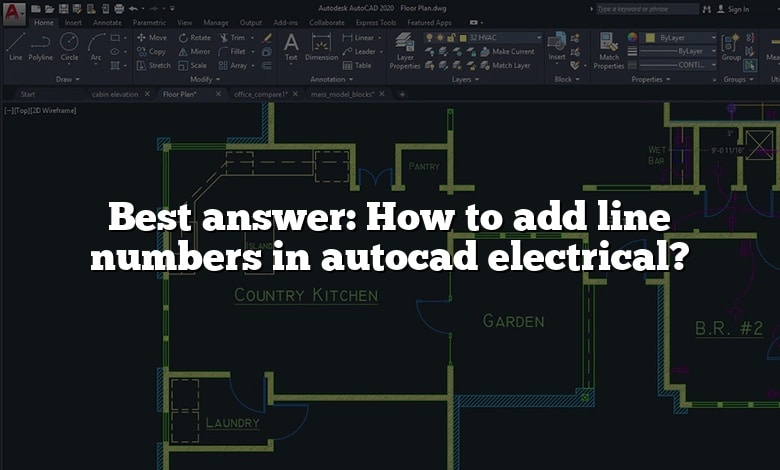Click the keyword search input field
The height and width of the screenshot is (470, 780).
point(647,9)
